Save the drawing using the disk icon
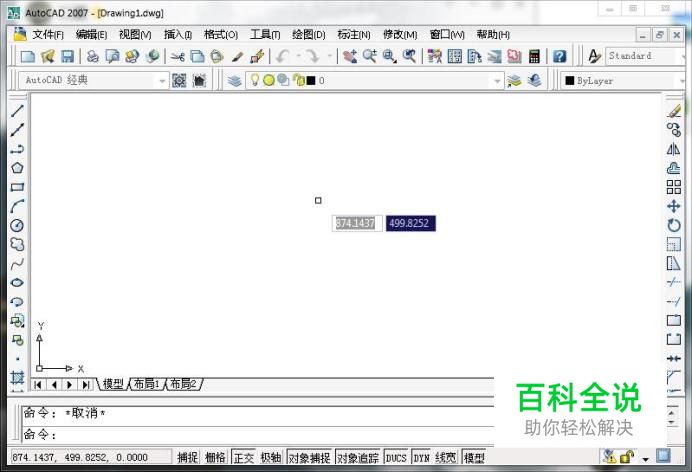692x472 pixels. pos(68,56)
